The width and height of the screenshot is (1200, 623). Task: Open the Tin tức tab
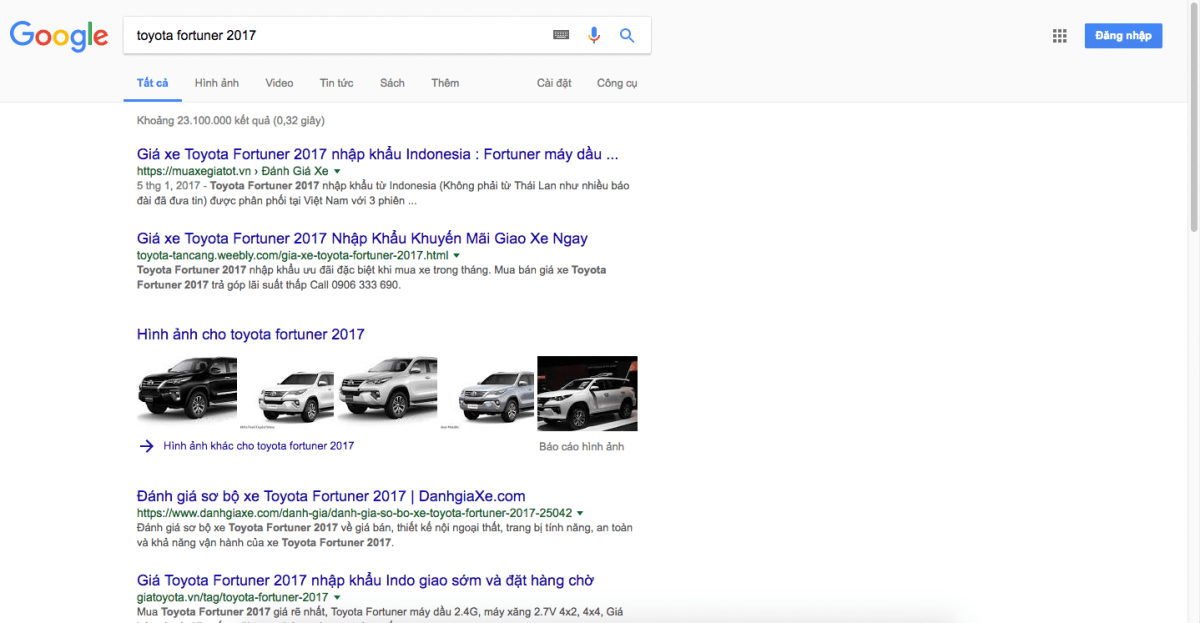(x=337, y=83)
